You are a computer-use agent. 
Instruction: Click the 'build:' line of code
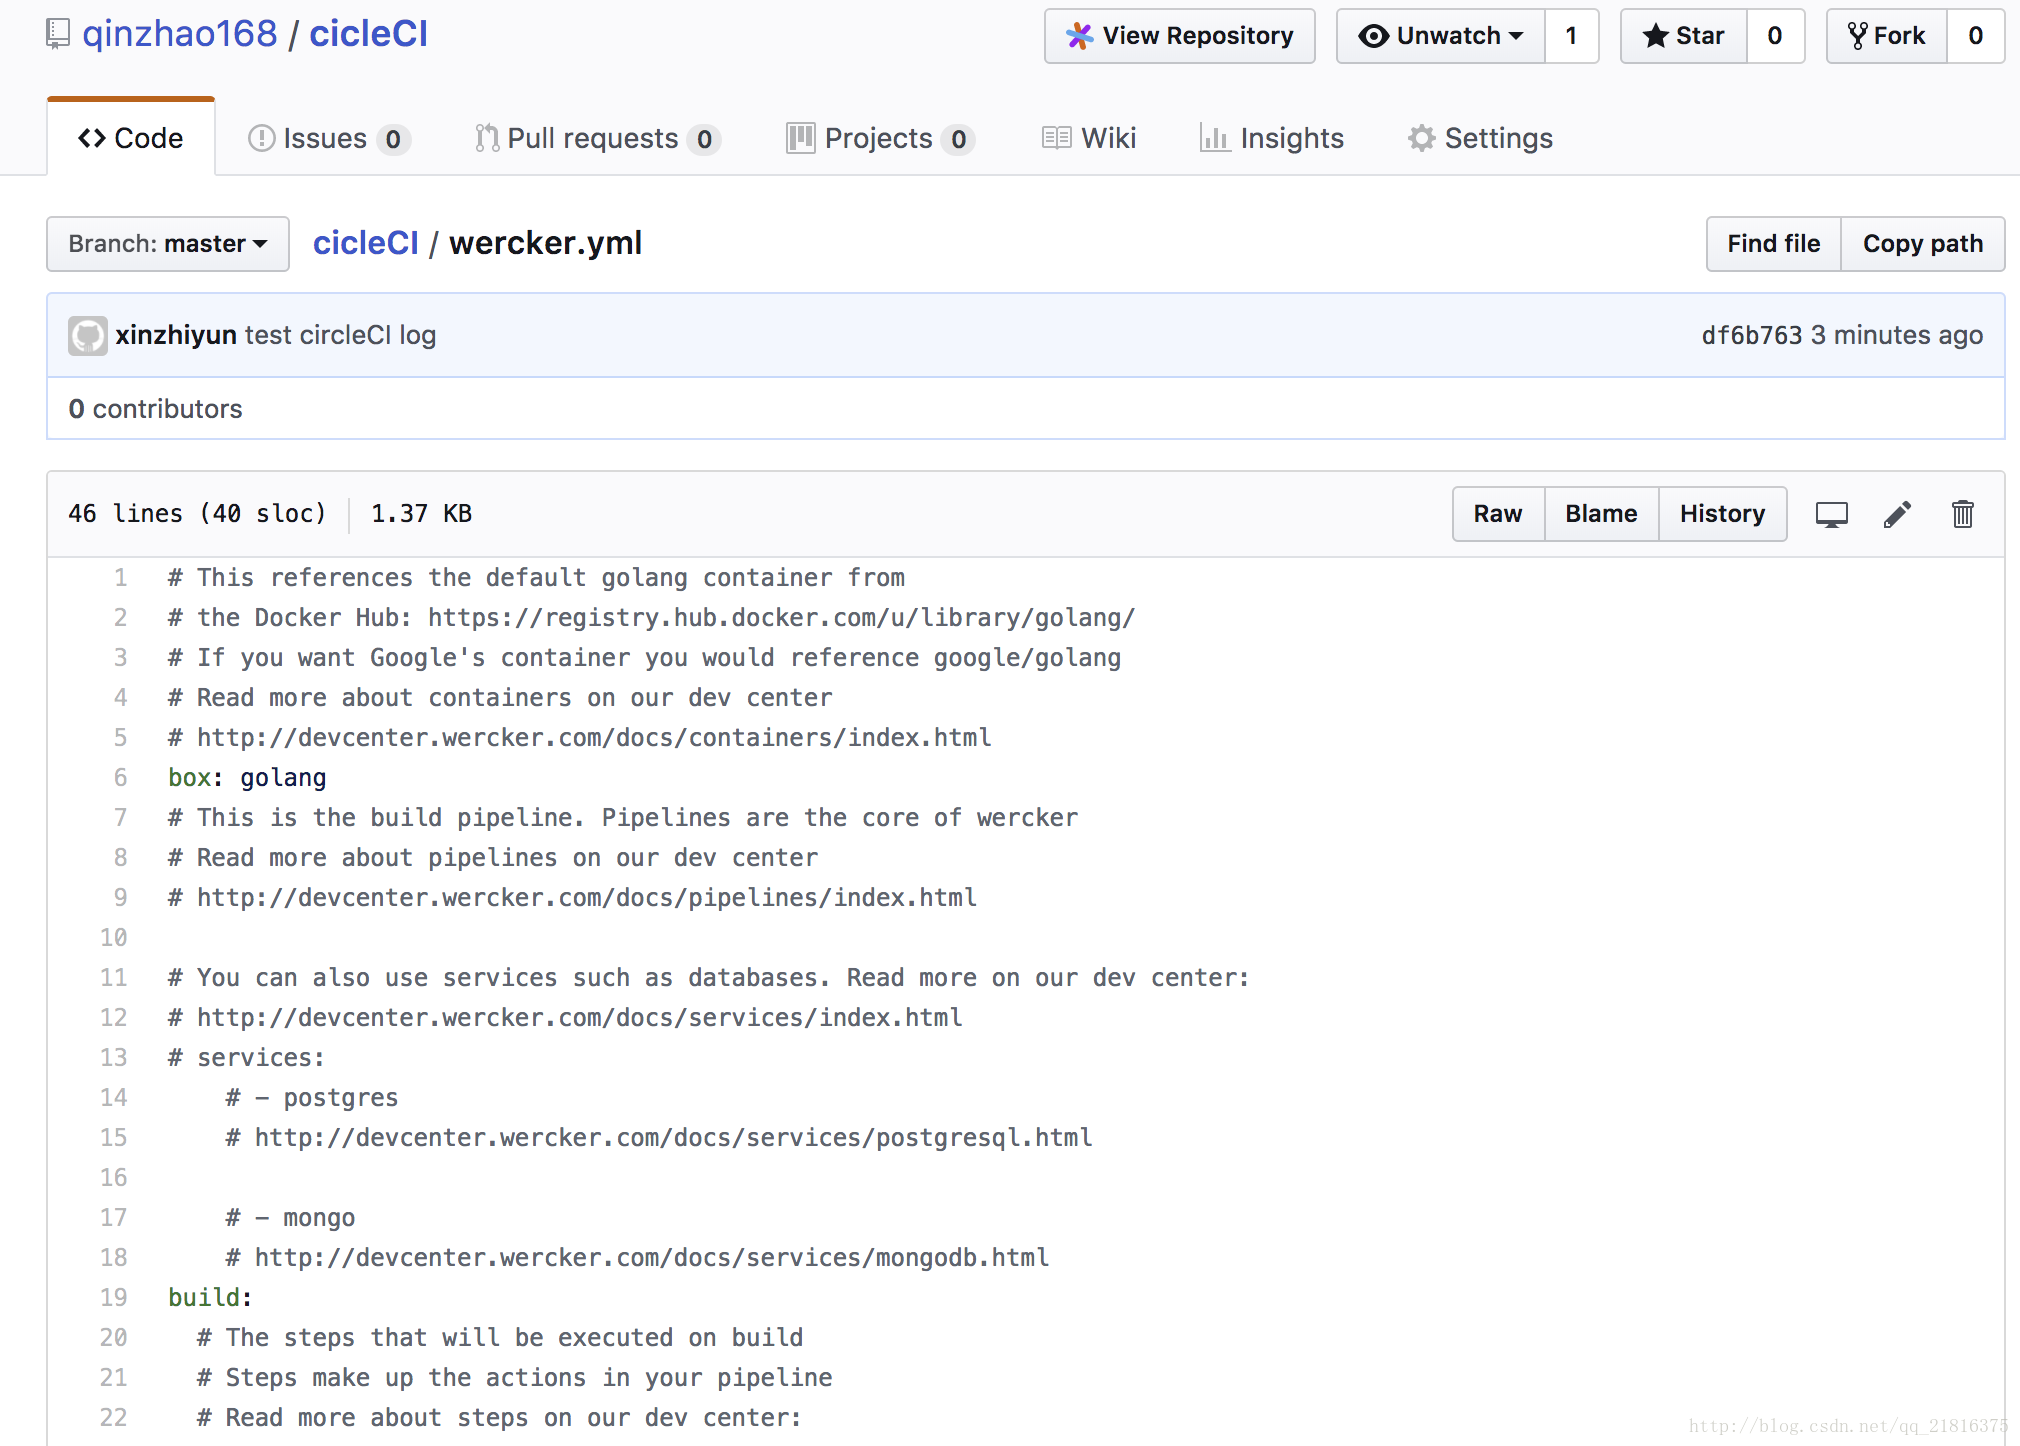pos(210,1298)
